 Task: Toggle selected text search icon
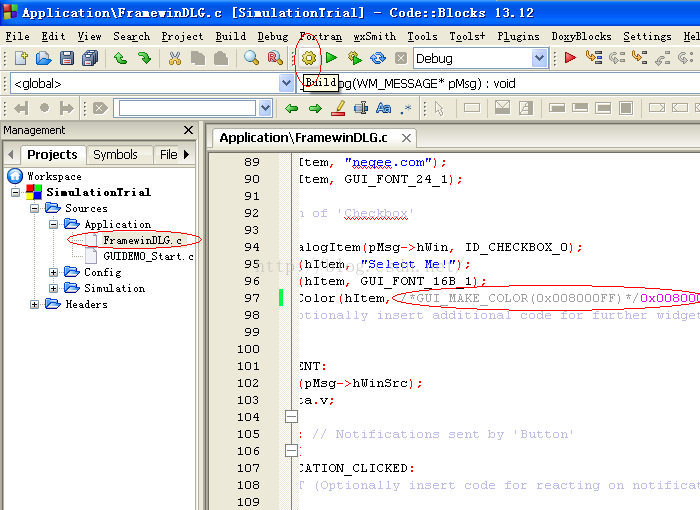click(361, 108)
